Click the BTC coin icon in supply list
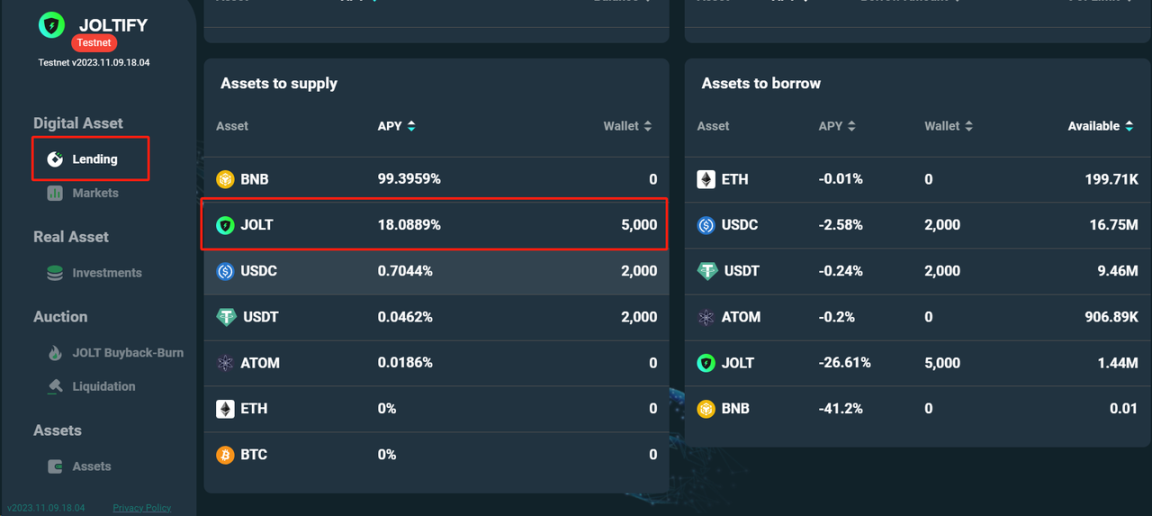This screenshot has height=516, width=1152. 225,455
